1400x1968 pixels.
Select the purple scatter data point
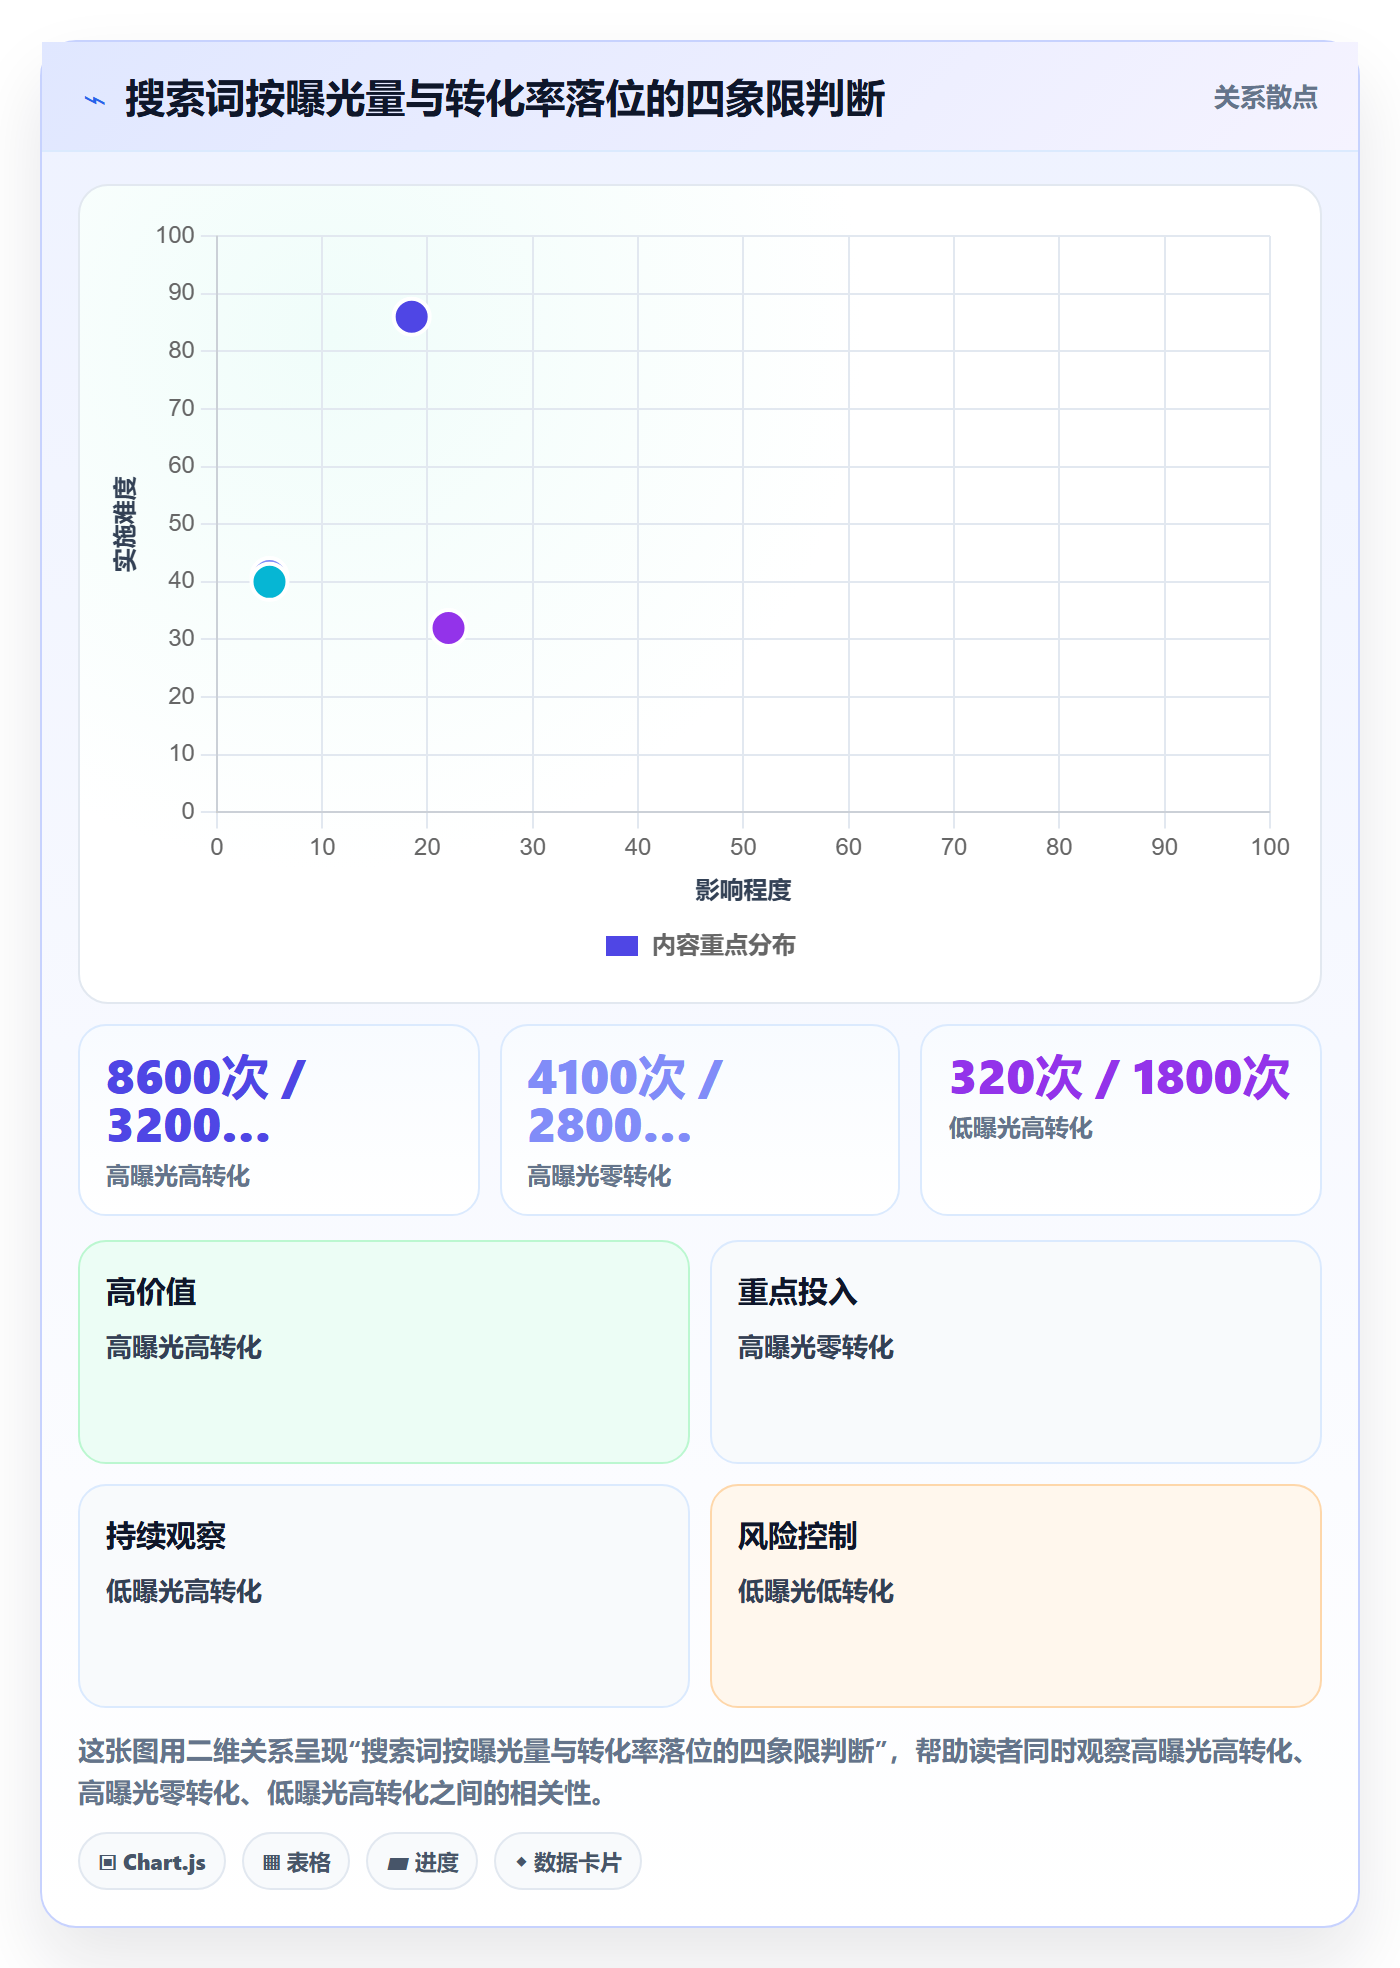click(448, 628)
